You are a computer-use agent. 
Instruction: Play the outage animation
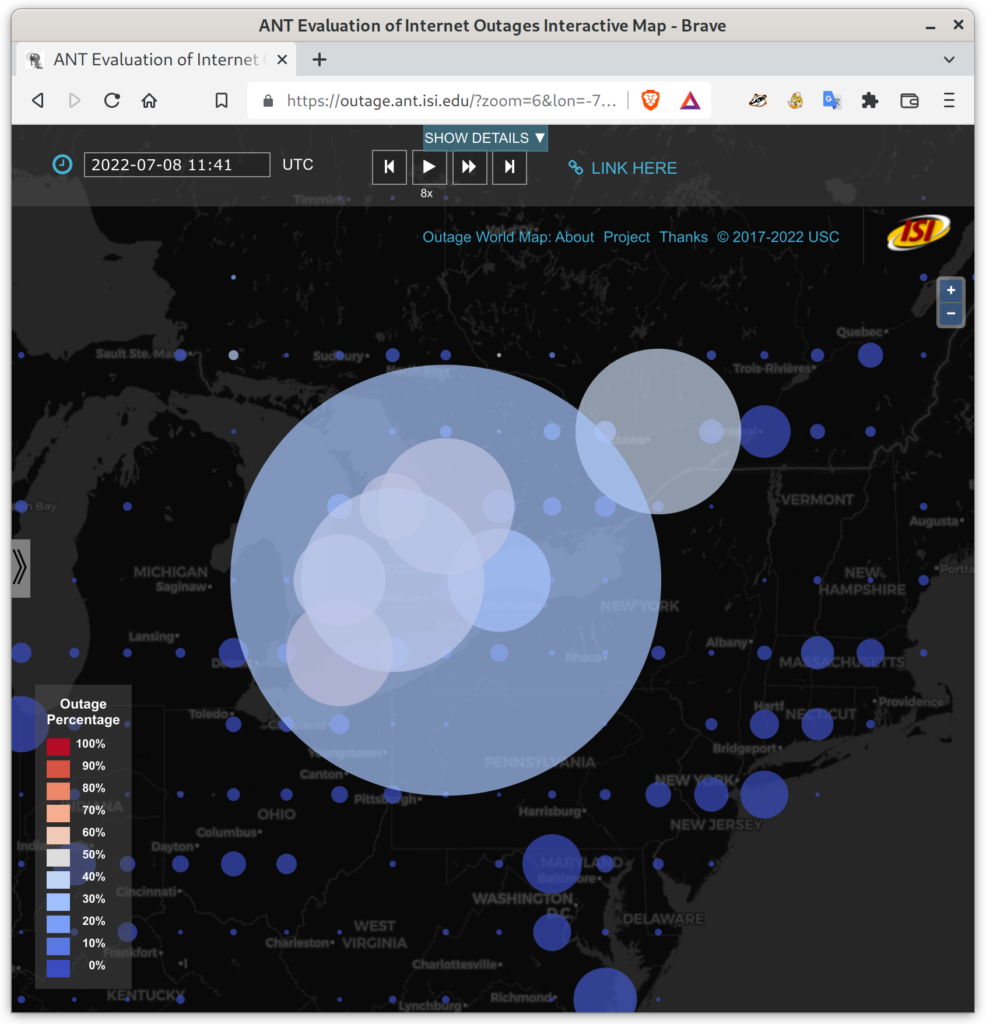pos(429,167)
